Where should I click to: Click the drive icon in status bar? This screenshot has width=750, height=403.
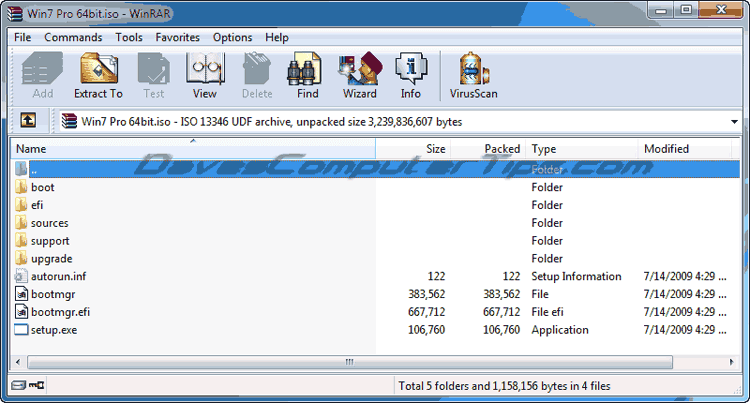tap(18, 385)
